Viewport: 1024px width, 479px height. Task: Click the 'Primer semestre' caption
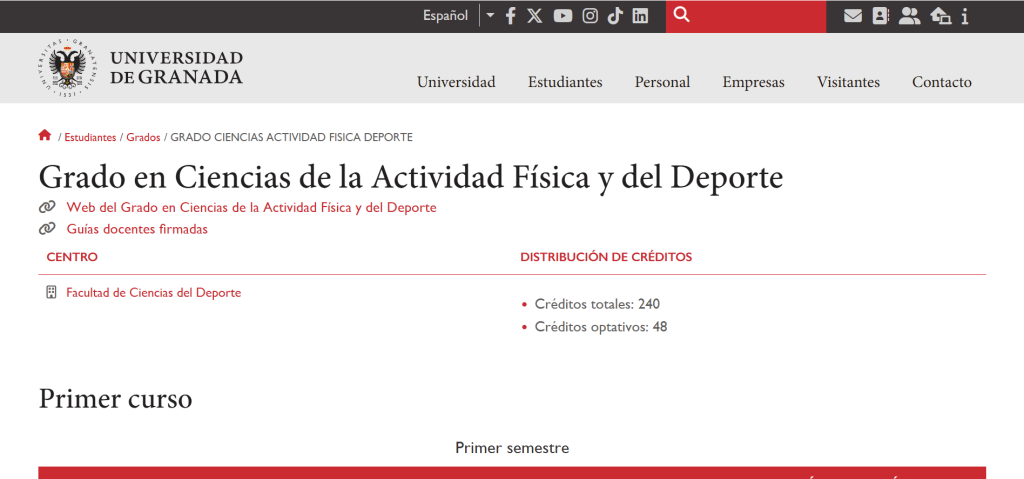pos(512,448)
